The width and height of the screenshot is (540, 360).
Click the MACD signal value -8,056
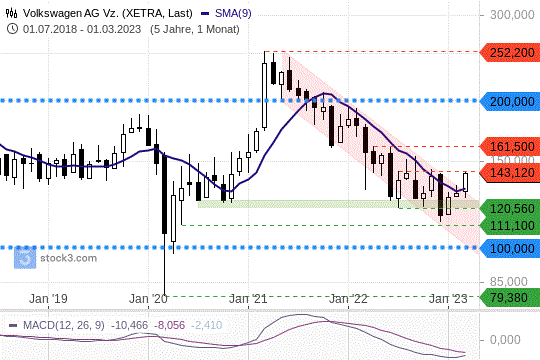(x=169, y=325)
